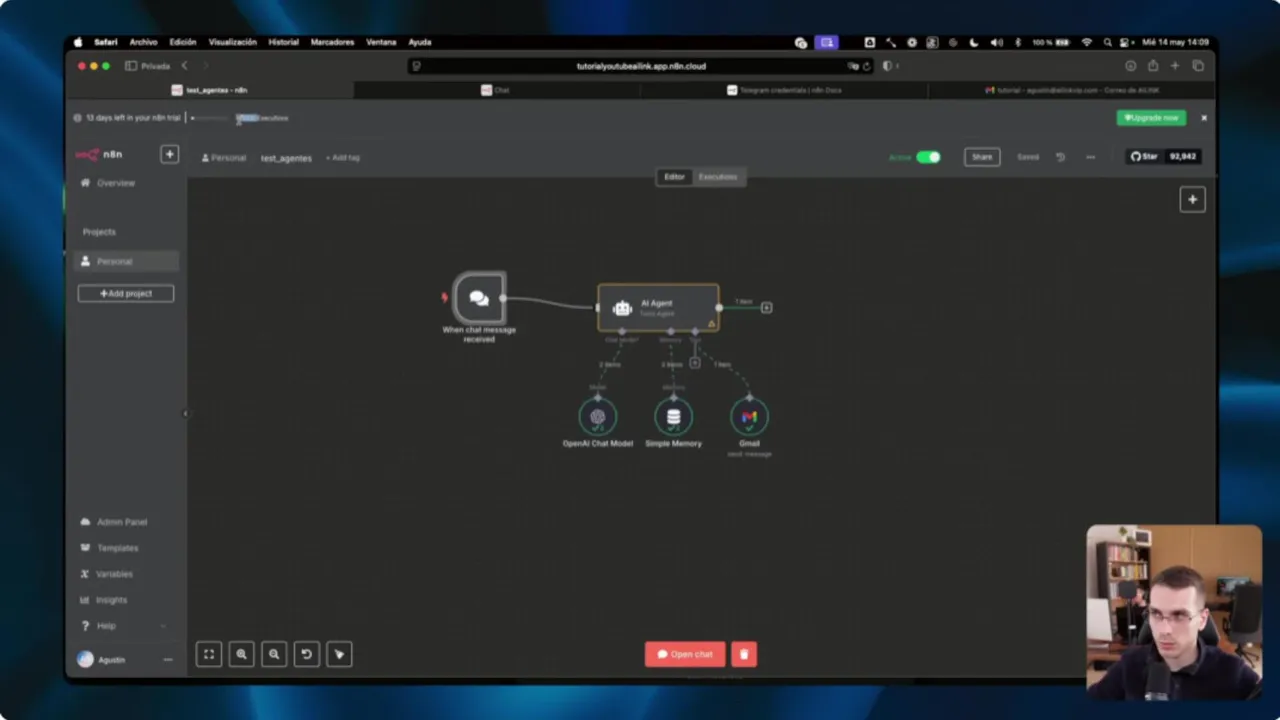This screenshot has width=1280, height=720.
Task: Click the trial executions progress bar
Action: click(209, 118)
